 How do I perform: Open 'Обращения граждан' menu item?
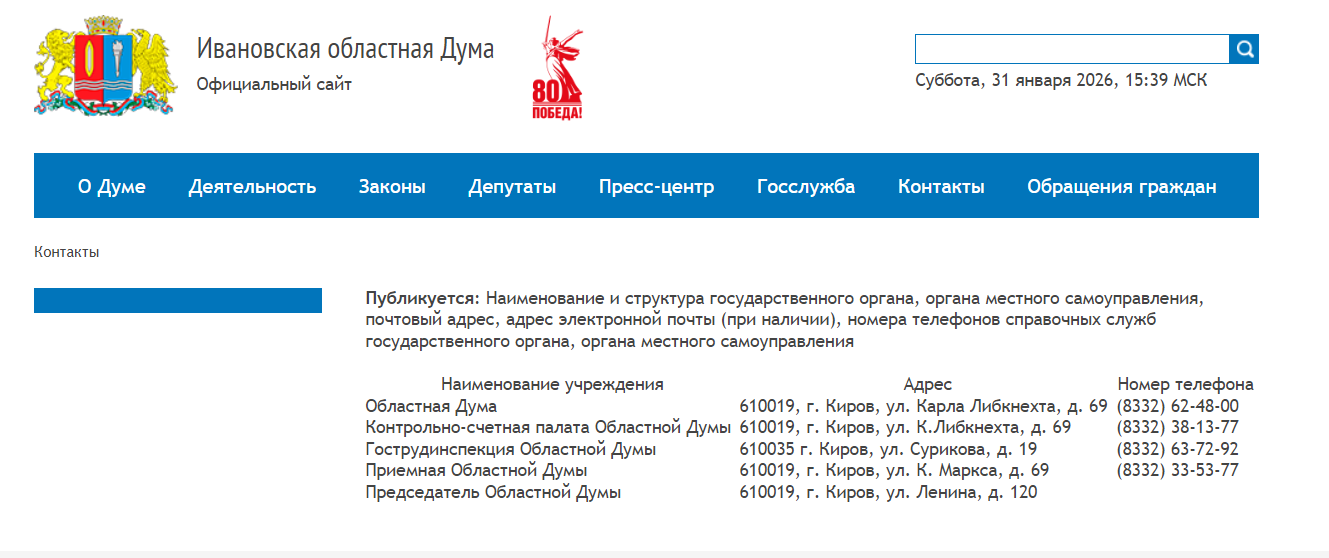(x=1121, y=187)
